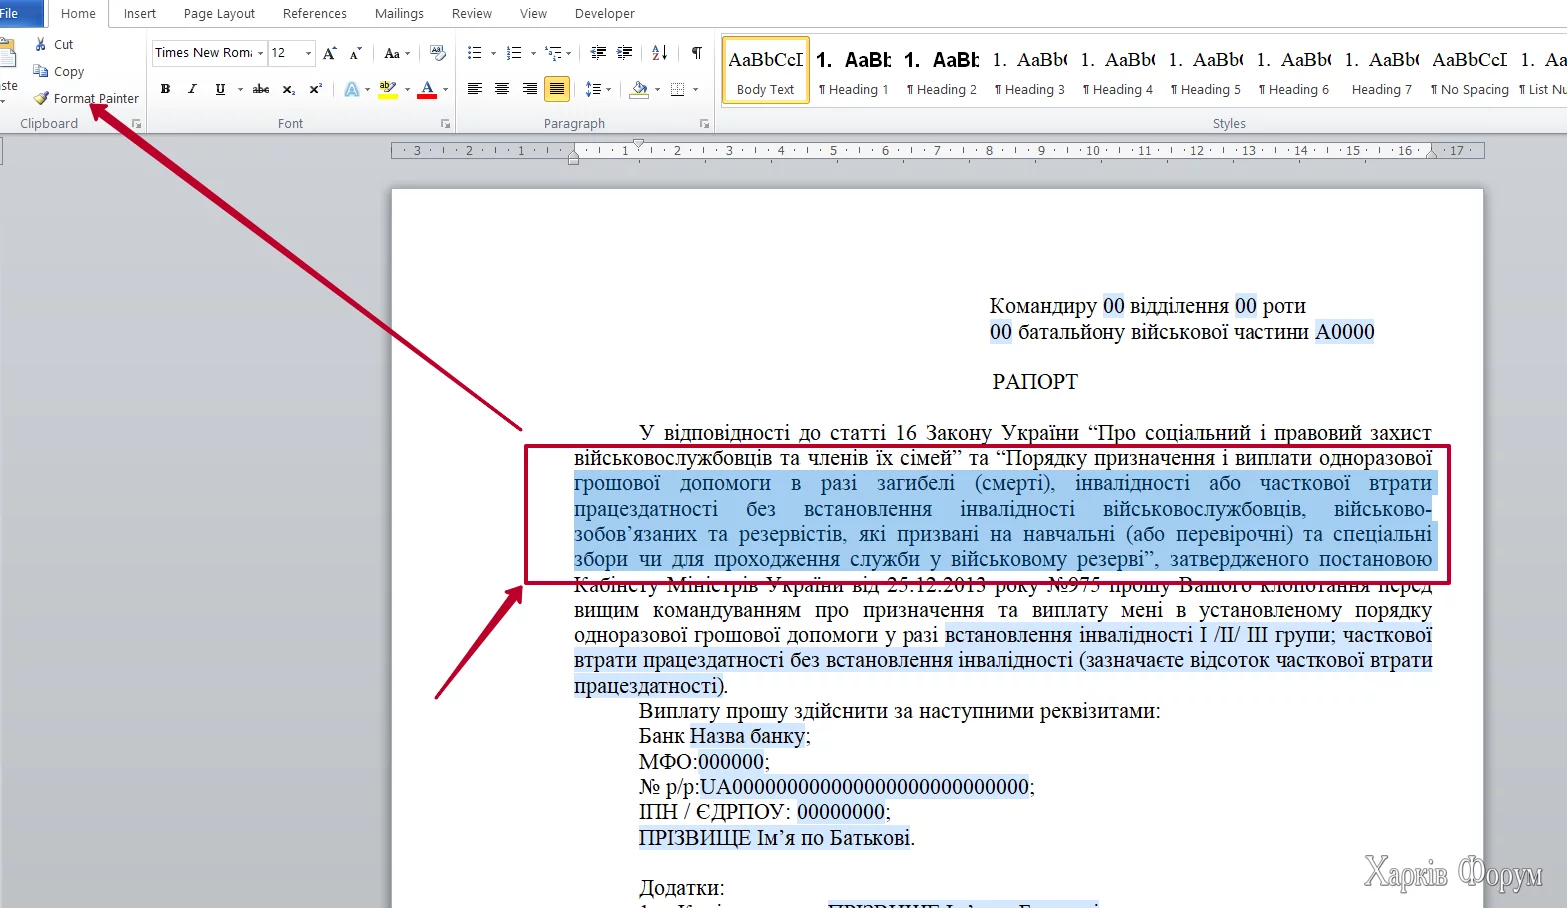Clear formatting with the eraser icon
This screenshot has height=908, width=1567.
coord(437,53)
